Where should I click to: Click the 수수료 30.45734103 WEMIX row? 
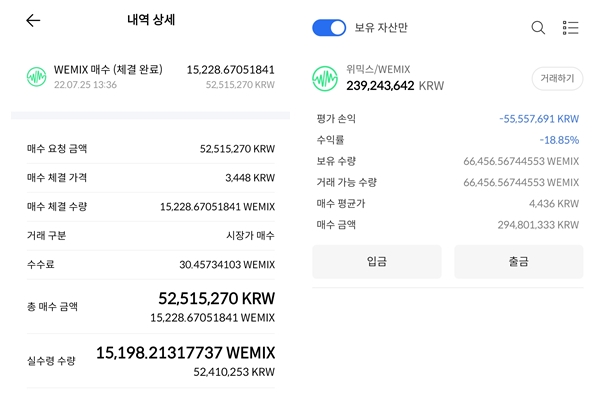click(151, 264)
